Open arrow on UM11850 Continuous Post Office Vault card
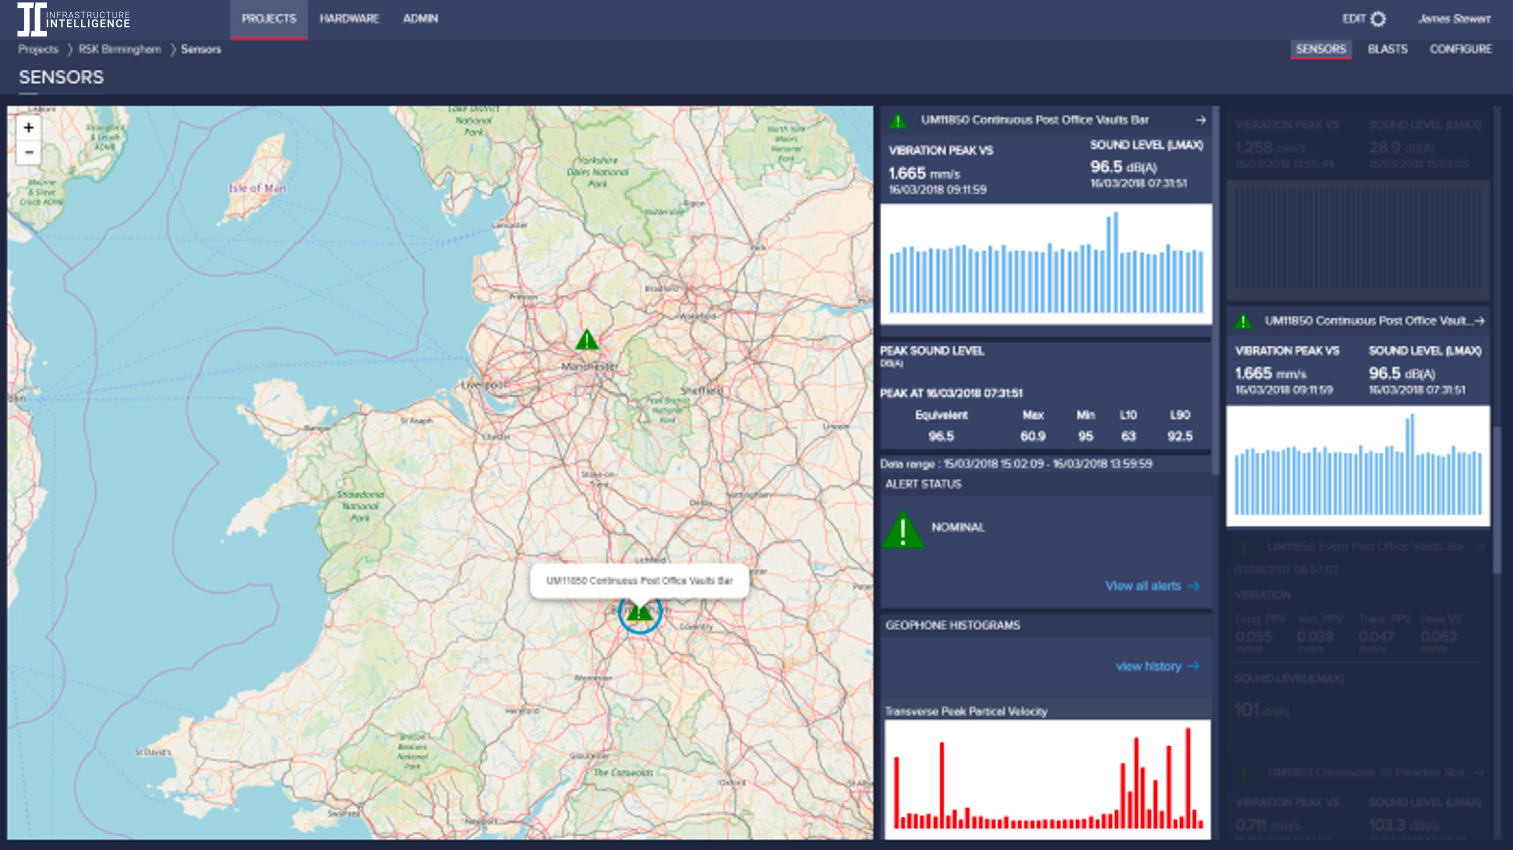Viewport: 1513px width, 850px height. tap(1480, 321)
